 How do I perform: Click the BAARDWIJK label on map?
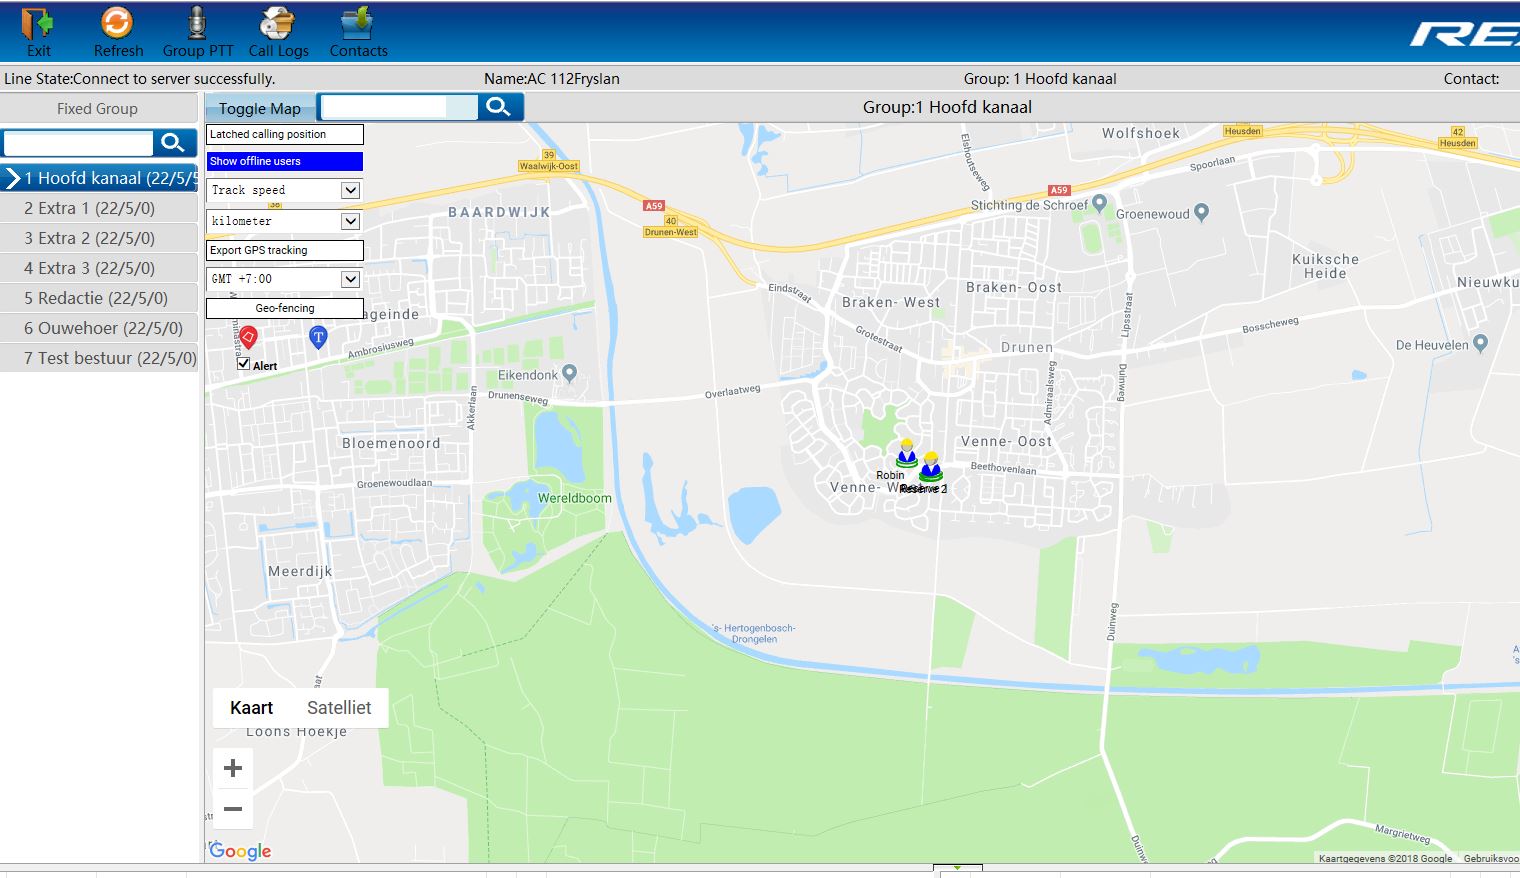point(499,212)
